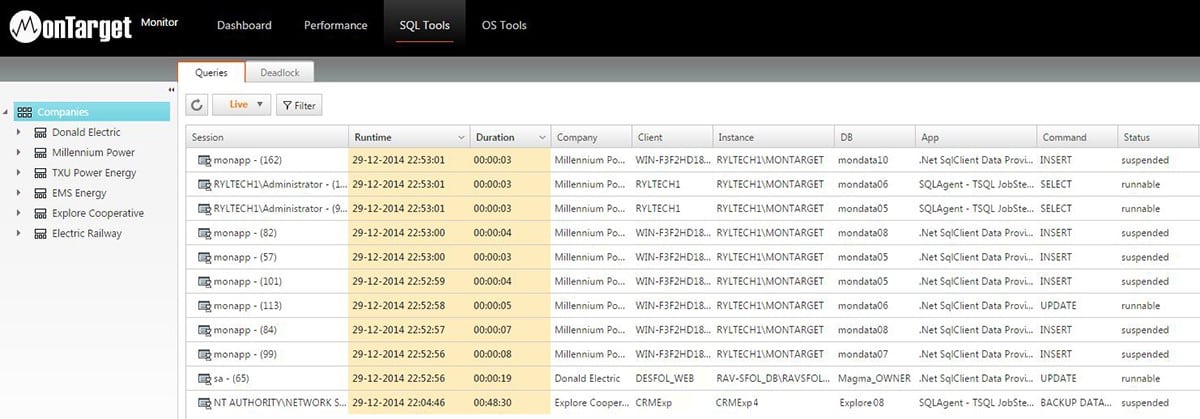Click the Explore Cooperative company icon
This screenshot has width=1200, height=419.
coord(40,213)
